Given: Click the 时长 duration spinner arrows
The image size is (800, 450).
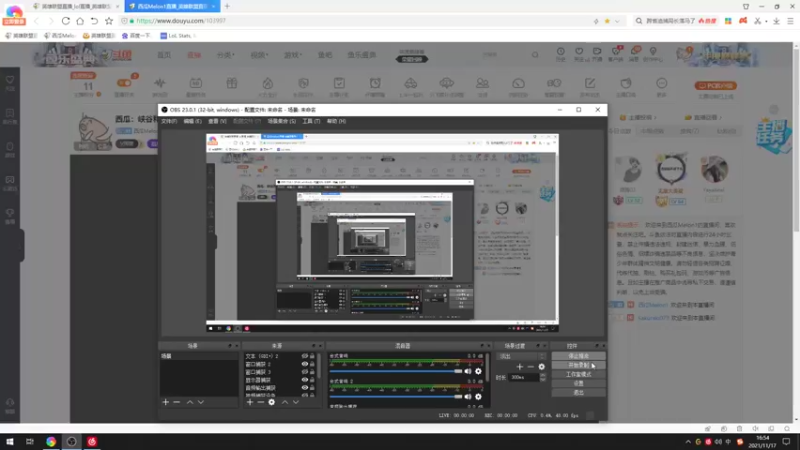Looking at the screenshot, I should (542, 378).
